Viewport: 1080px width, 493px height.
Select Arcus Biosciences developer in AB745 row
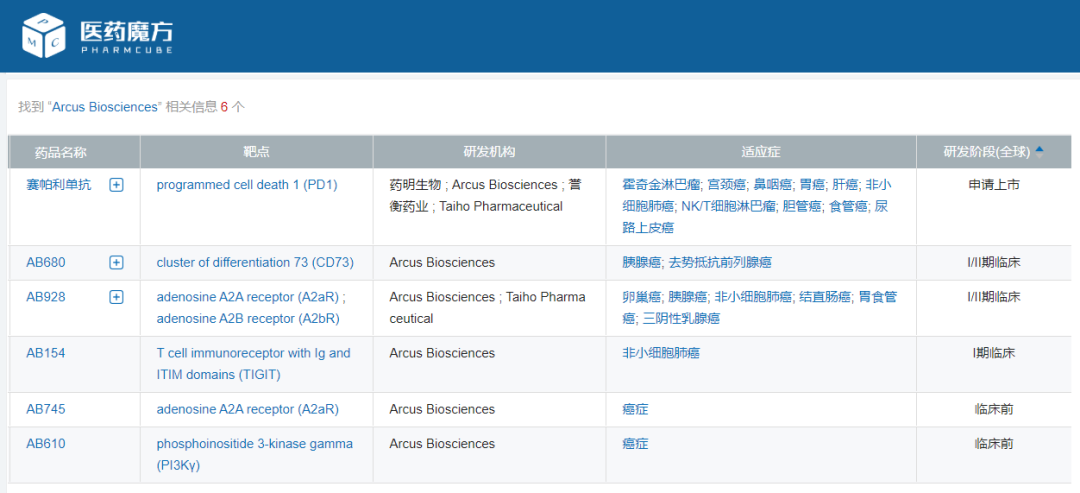point(442,410)
